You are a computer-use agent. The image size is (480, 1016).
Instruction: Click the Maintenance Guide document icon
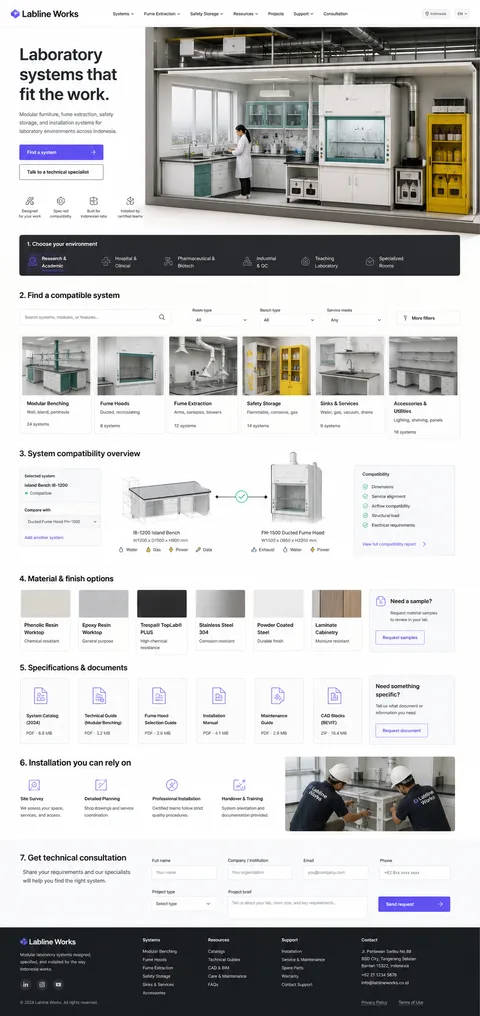(x=277, y=696)
